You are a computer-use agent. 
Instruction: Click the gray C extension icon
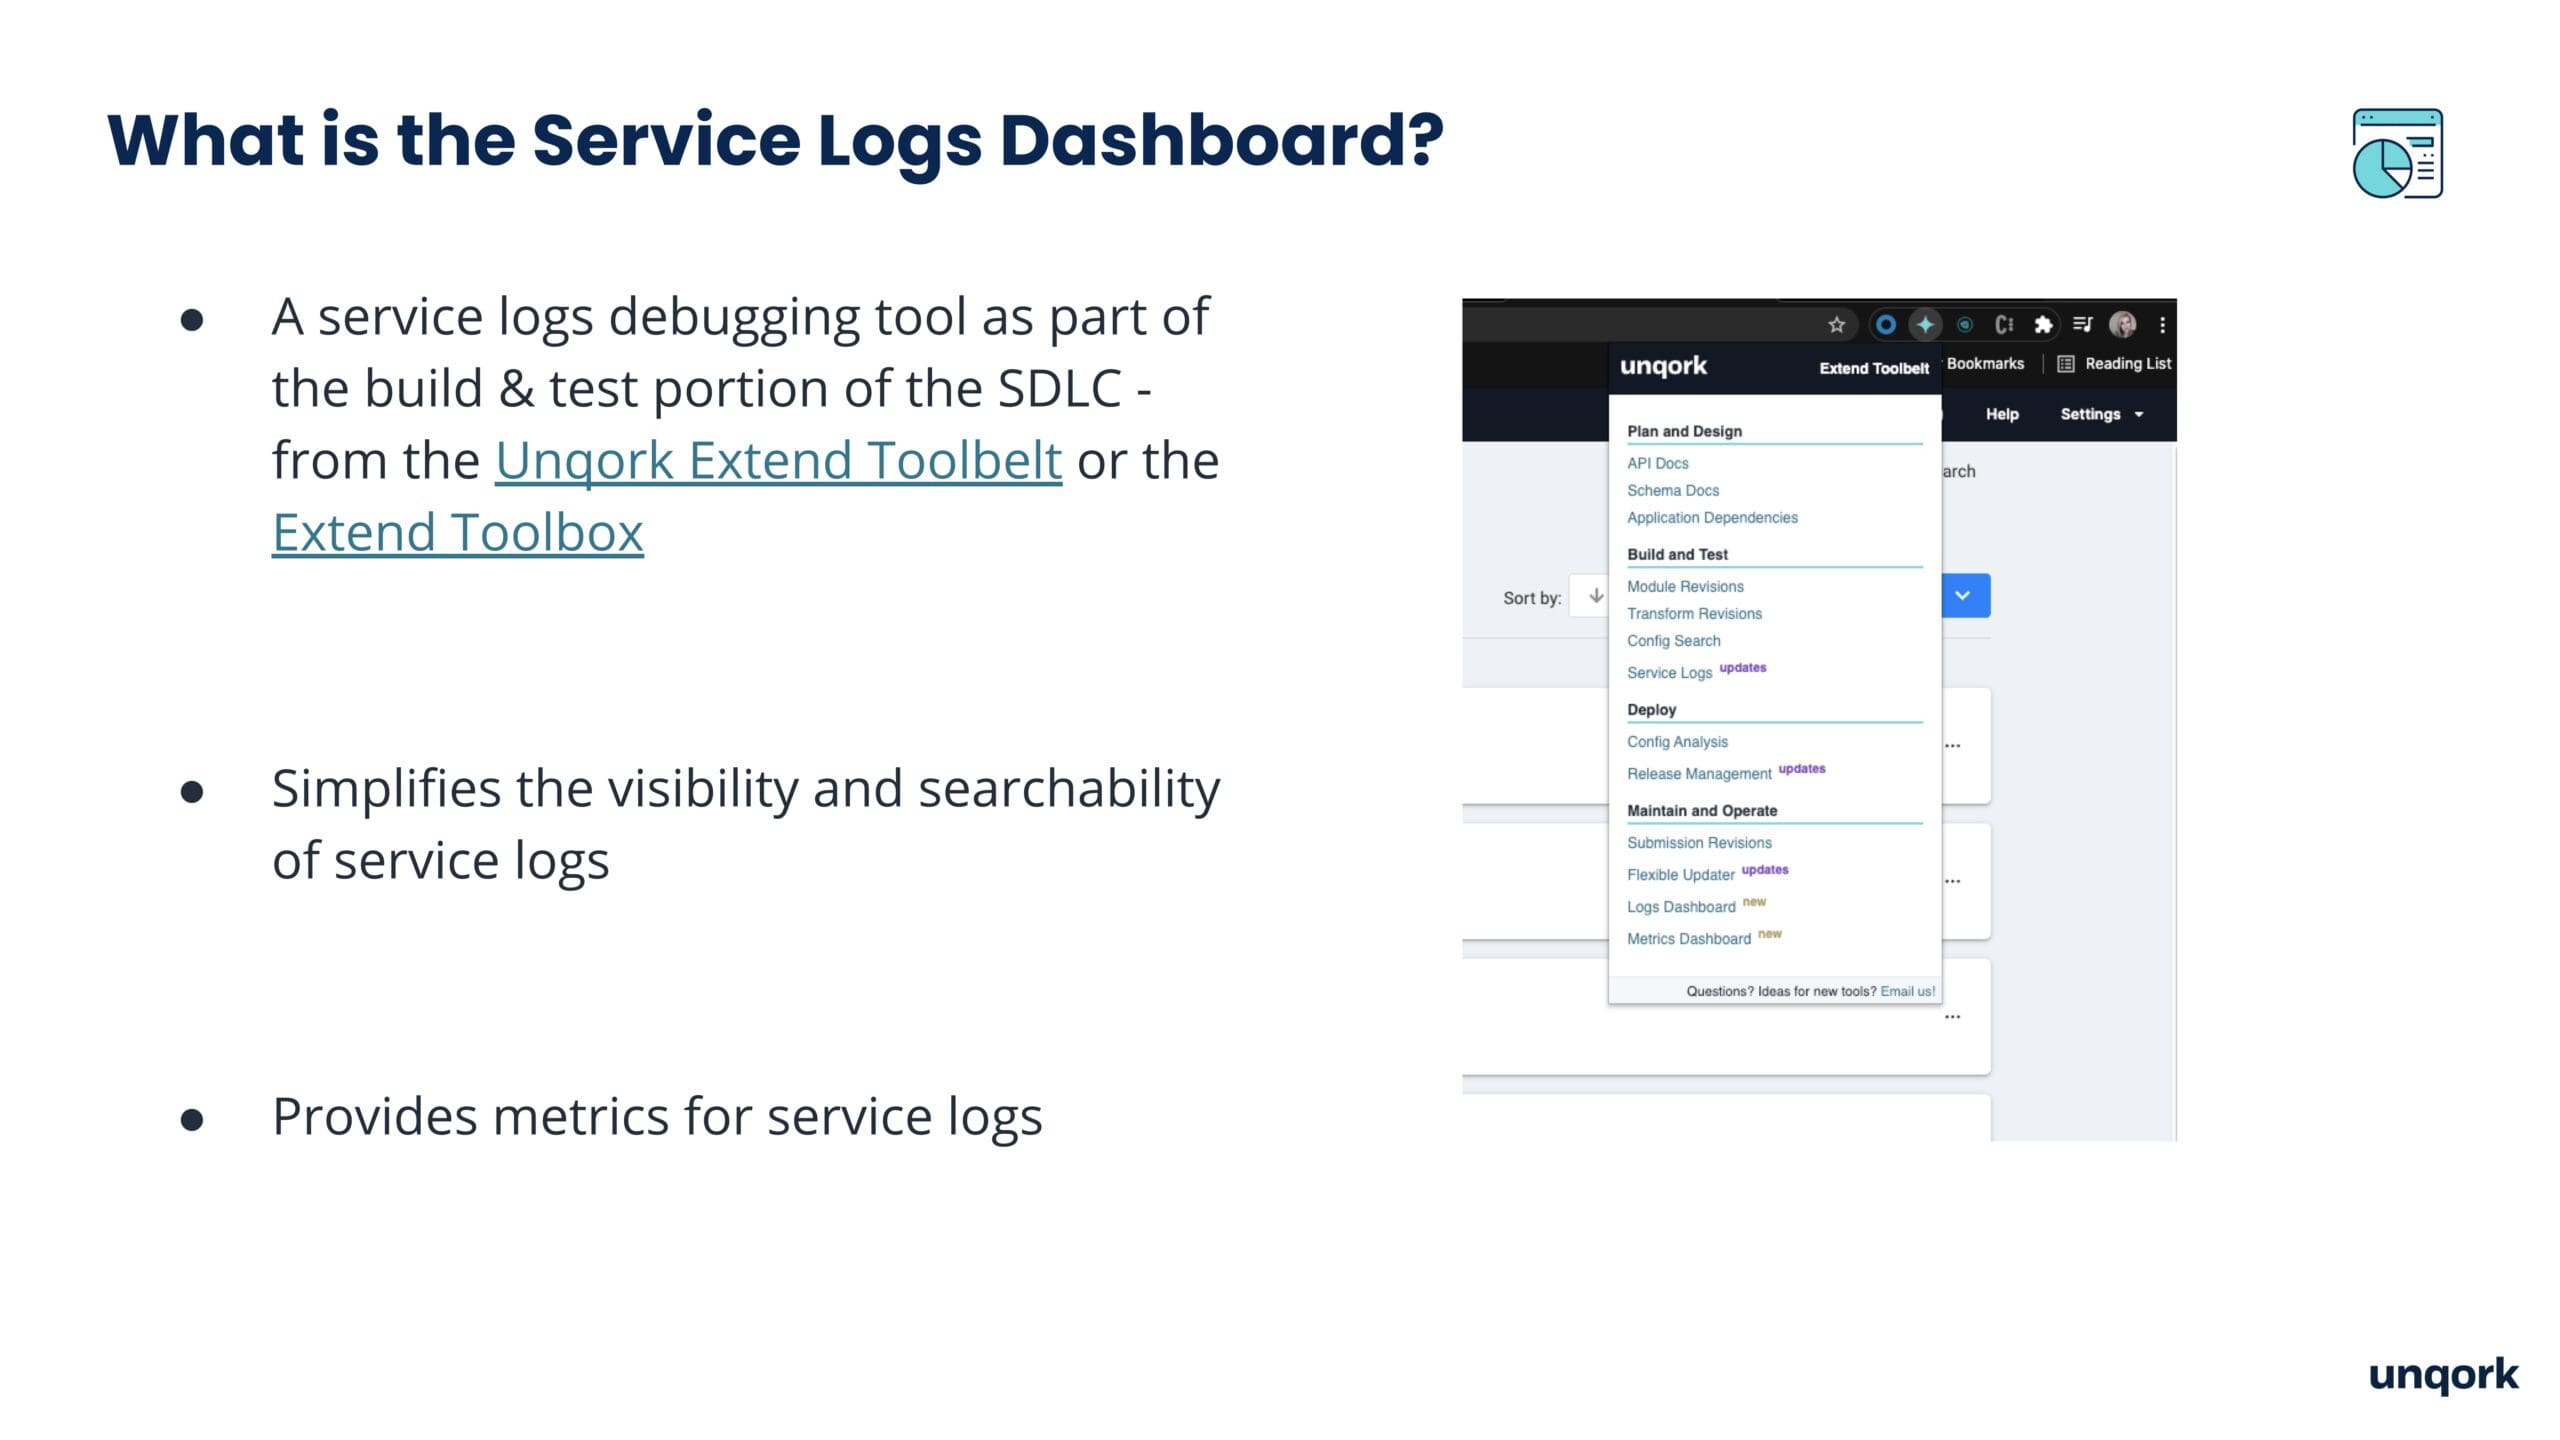point(2003,325)
